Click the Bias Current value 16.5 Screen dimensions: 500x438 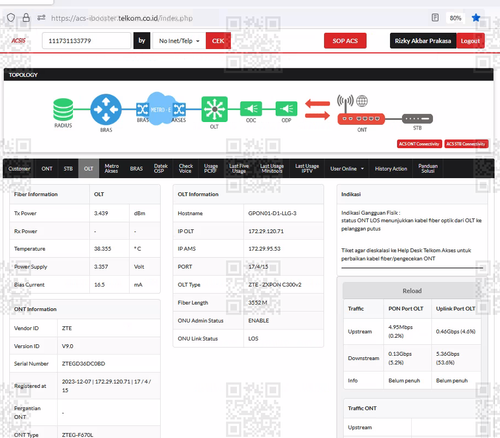point(99,285)
